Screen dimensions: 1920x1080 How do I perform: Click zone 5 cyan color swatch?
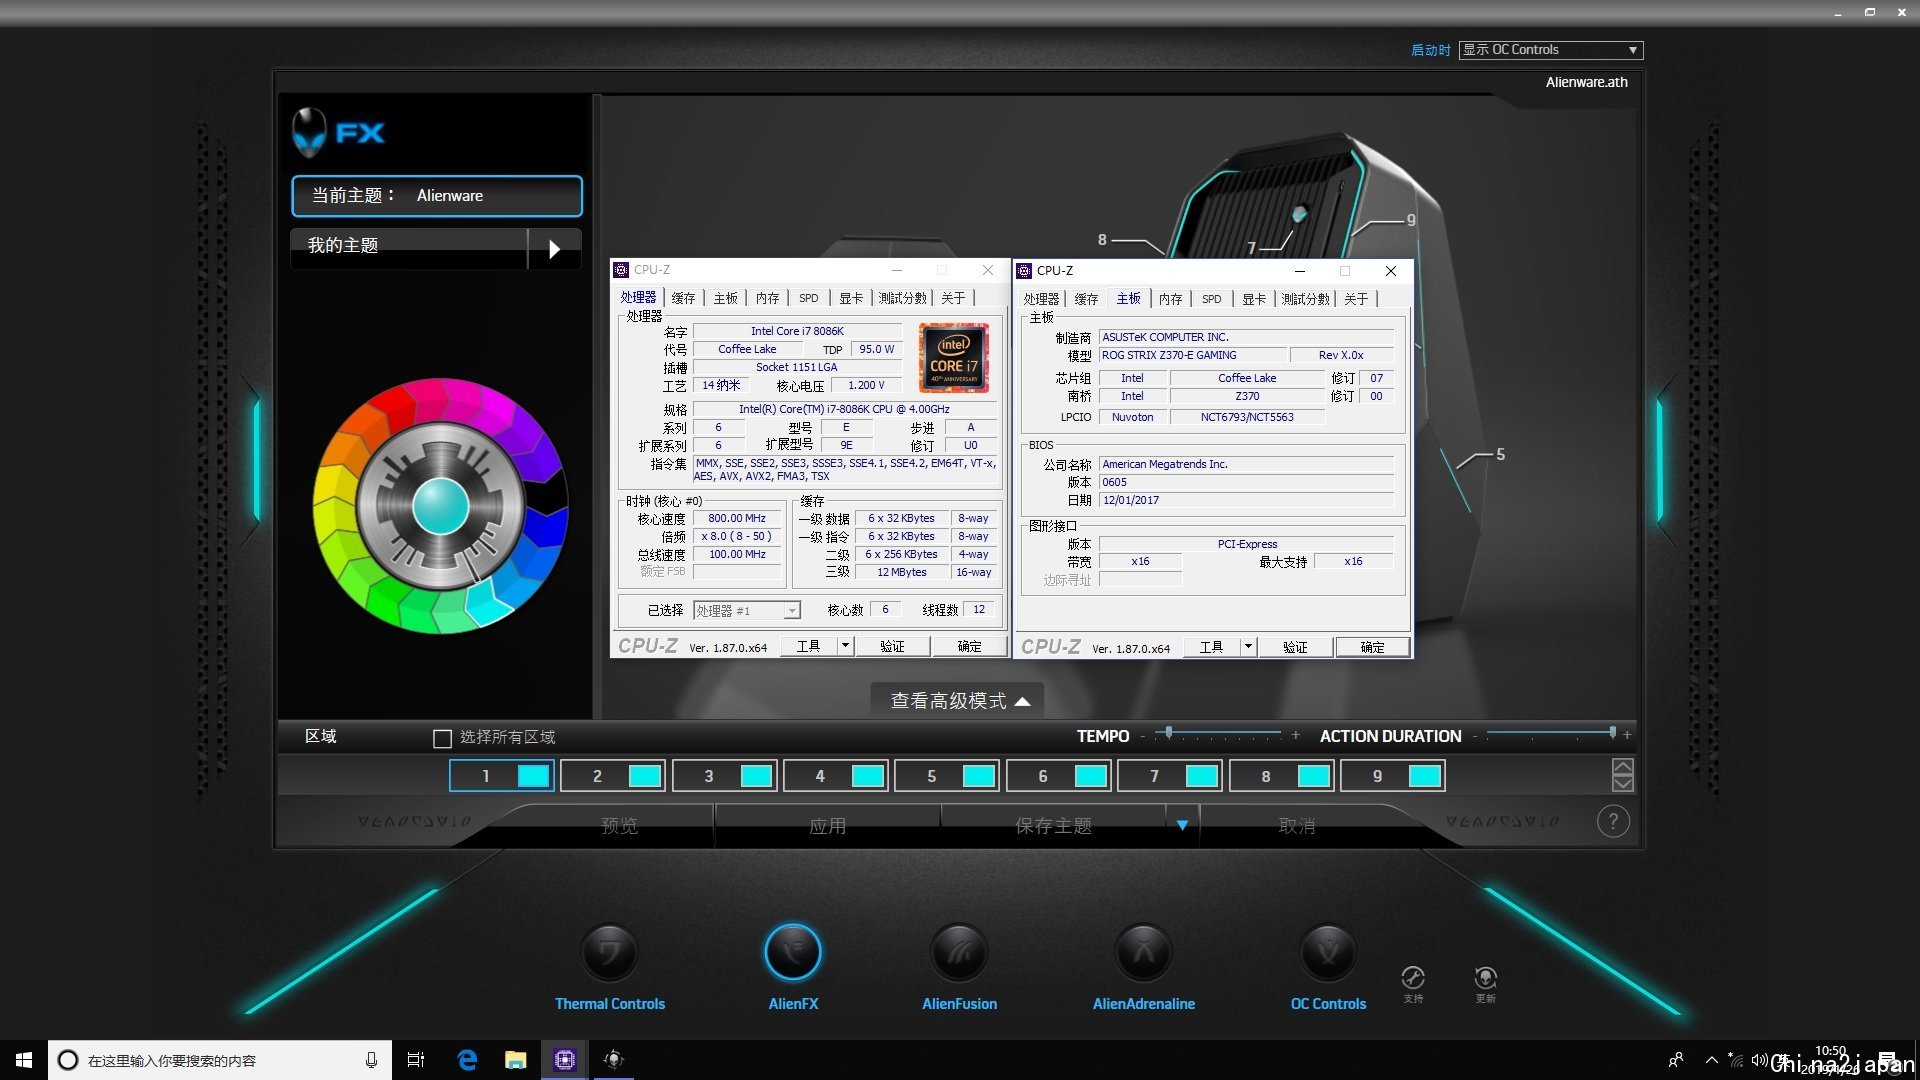click(x=978, y=776)
